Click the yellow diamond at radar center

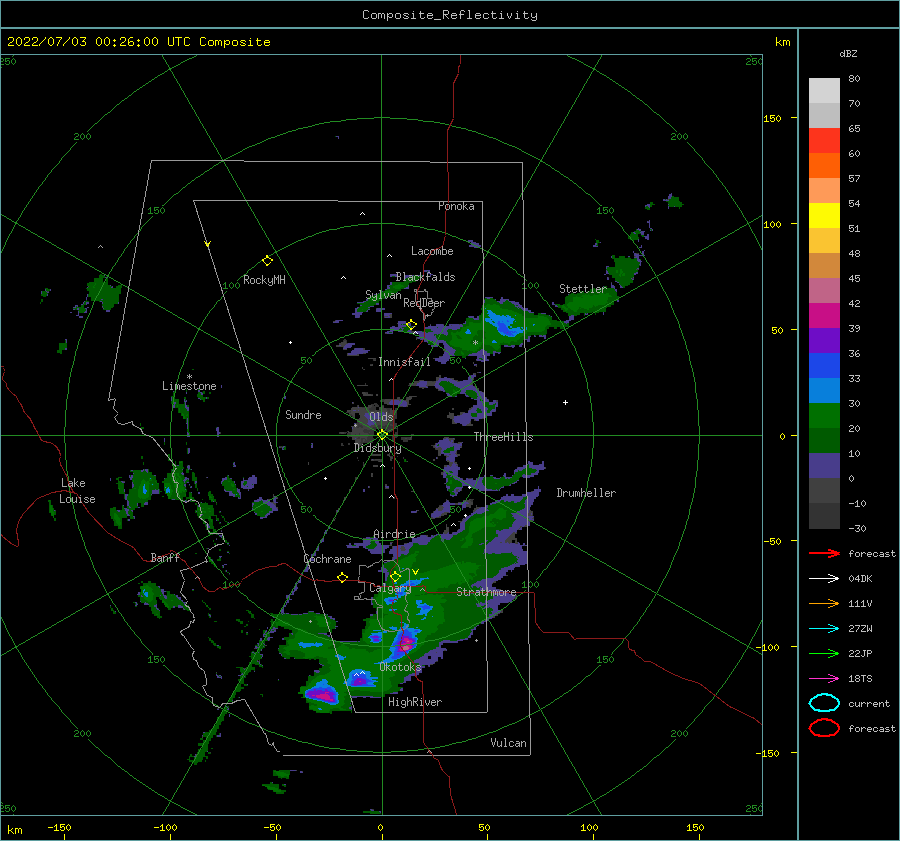coord(382,435)
